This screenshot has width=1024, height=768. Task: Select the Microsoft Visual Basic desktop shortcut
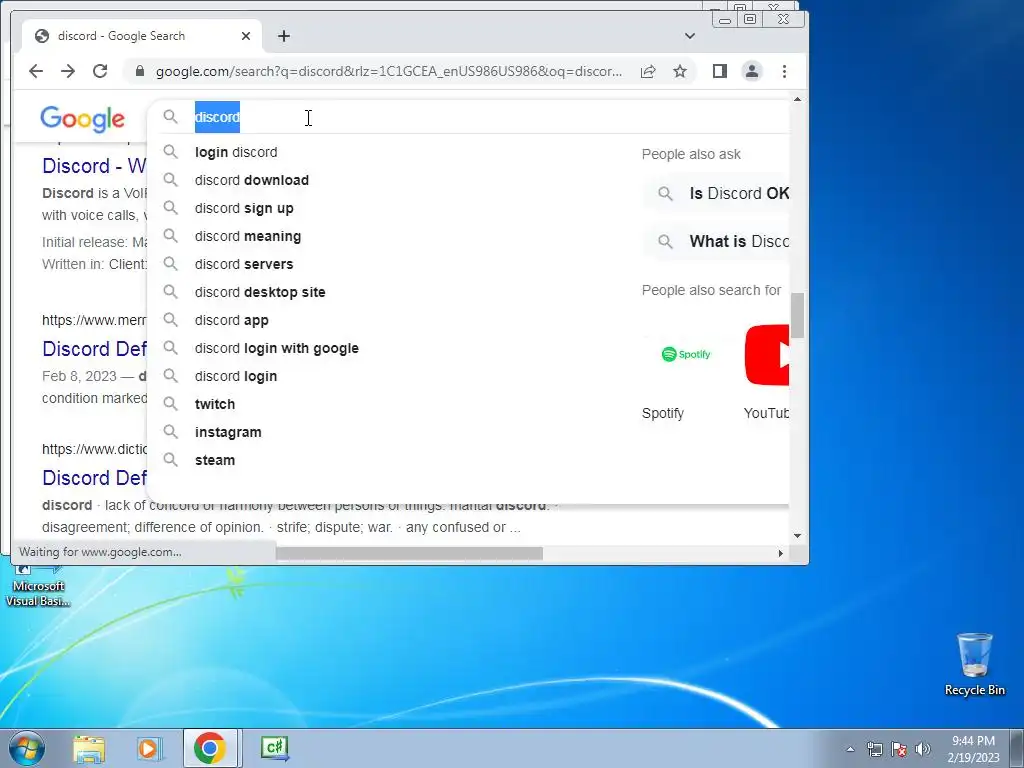[38, 586]
